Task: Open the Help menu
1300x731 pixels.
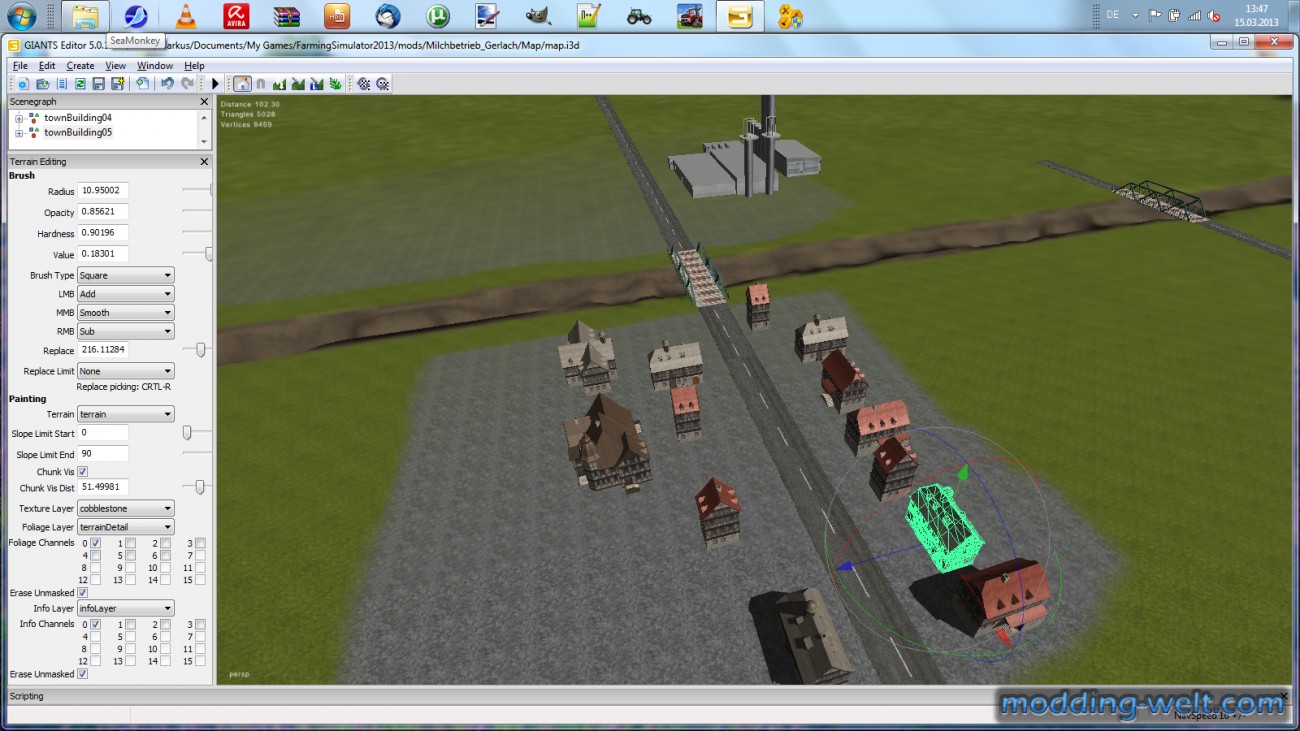Action: click(x=194, y=66)
